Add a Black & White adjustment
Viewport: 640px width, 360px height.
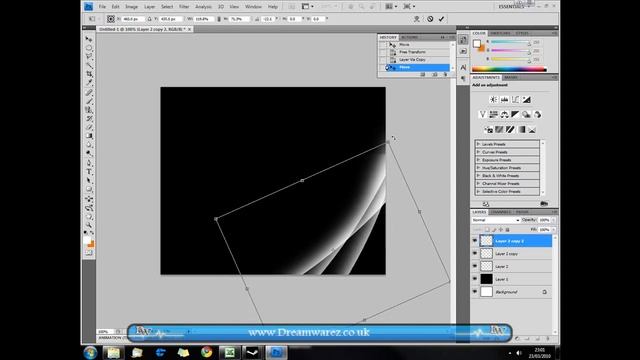point(515,115)
